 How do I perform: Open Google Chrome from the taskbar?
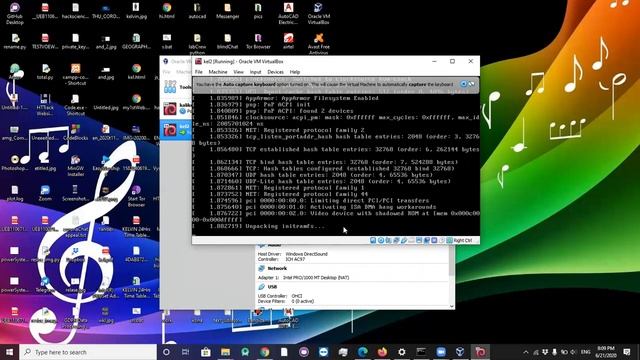click(x=264, y=352)
